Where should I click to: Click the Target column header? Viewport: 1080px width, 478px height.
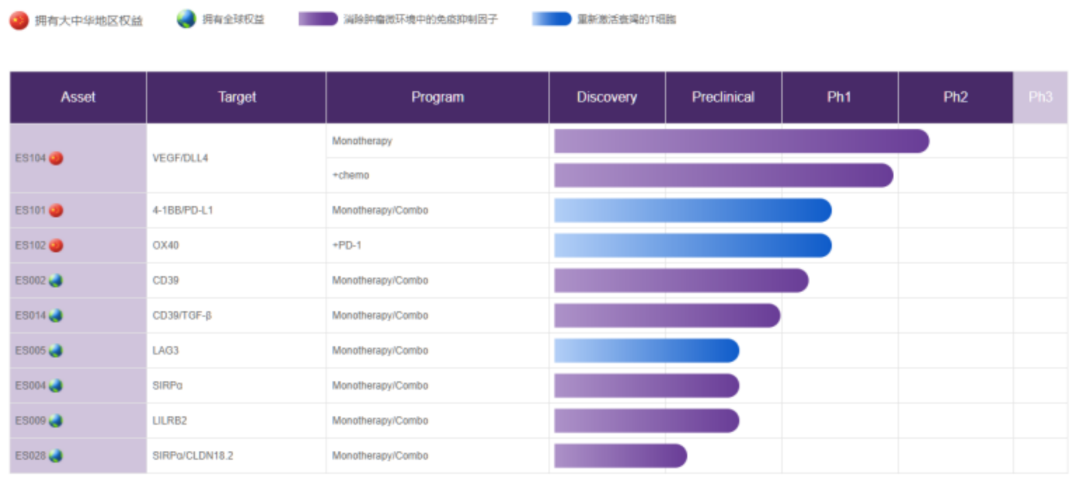click(237, 97)
